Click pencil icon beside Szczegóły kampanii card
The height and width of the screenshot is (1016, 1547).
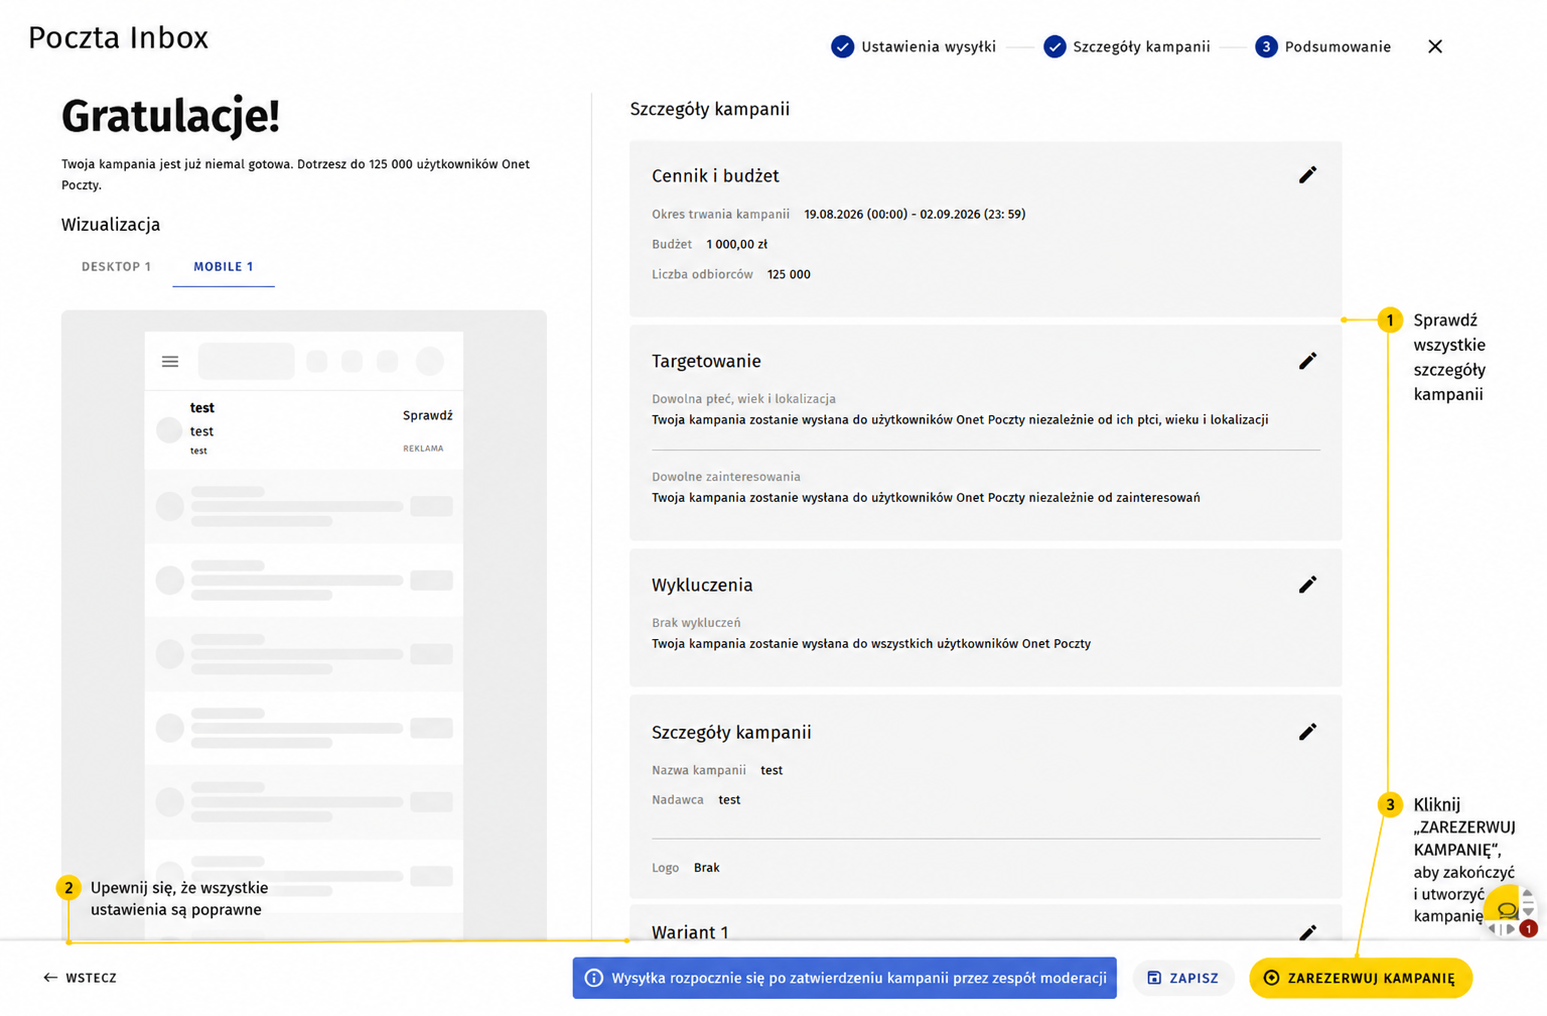tap(1307, 732)
